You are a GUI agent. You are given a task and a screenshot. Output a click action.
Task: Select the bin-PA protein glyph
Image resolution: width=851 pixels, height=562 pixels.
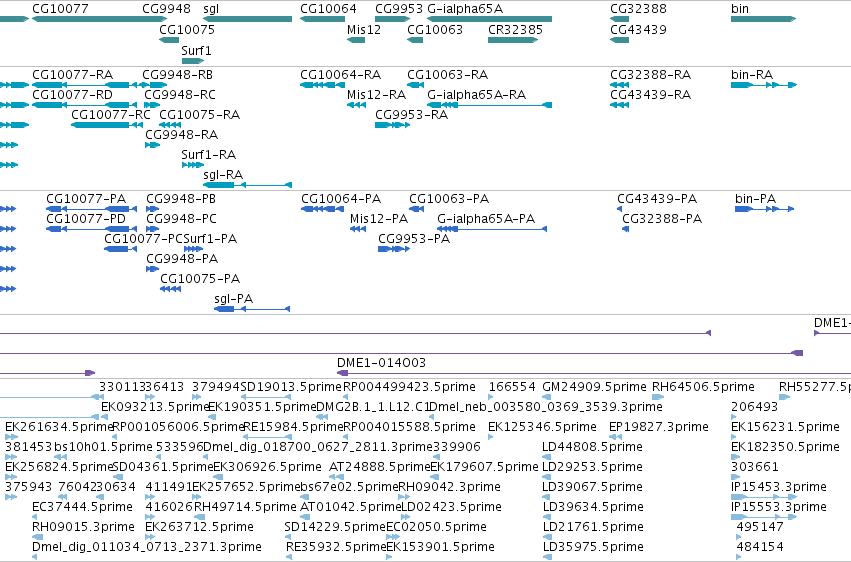click(x=765, y=209)
